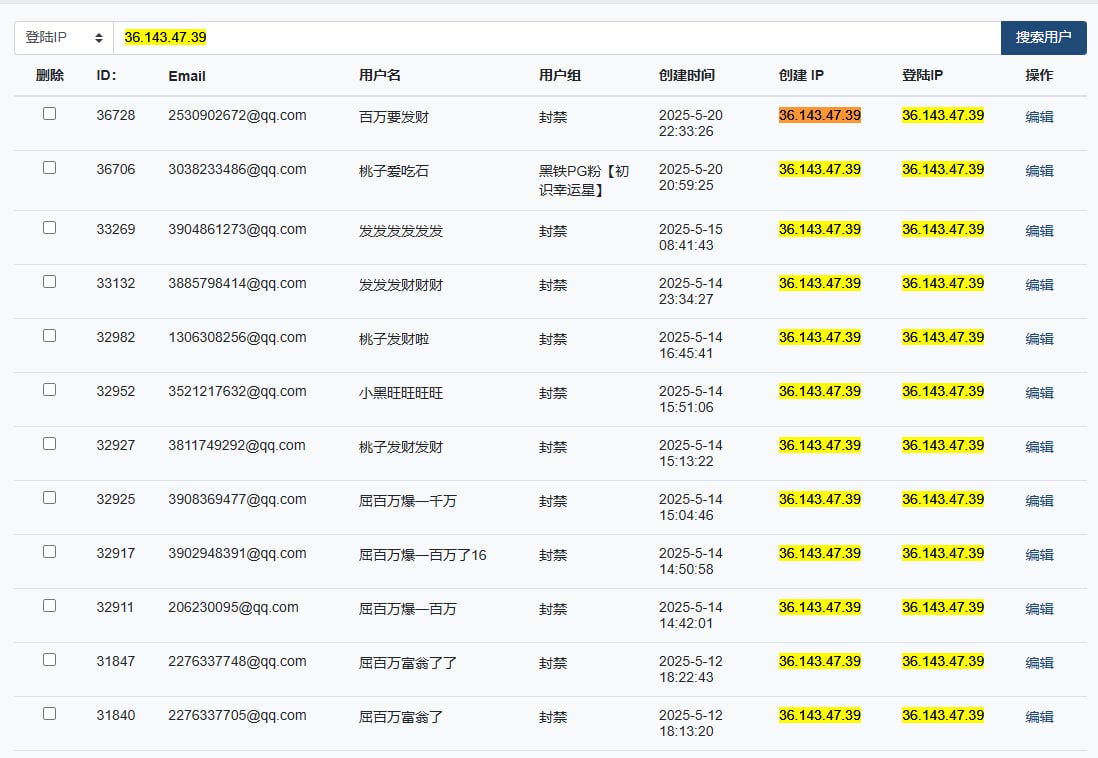Open 编辑 link for user 小黑旺旺旺旺
Image resolution: width=1098 pixels, height=758 pixels.
(x=1039, y=393)
